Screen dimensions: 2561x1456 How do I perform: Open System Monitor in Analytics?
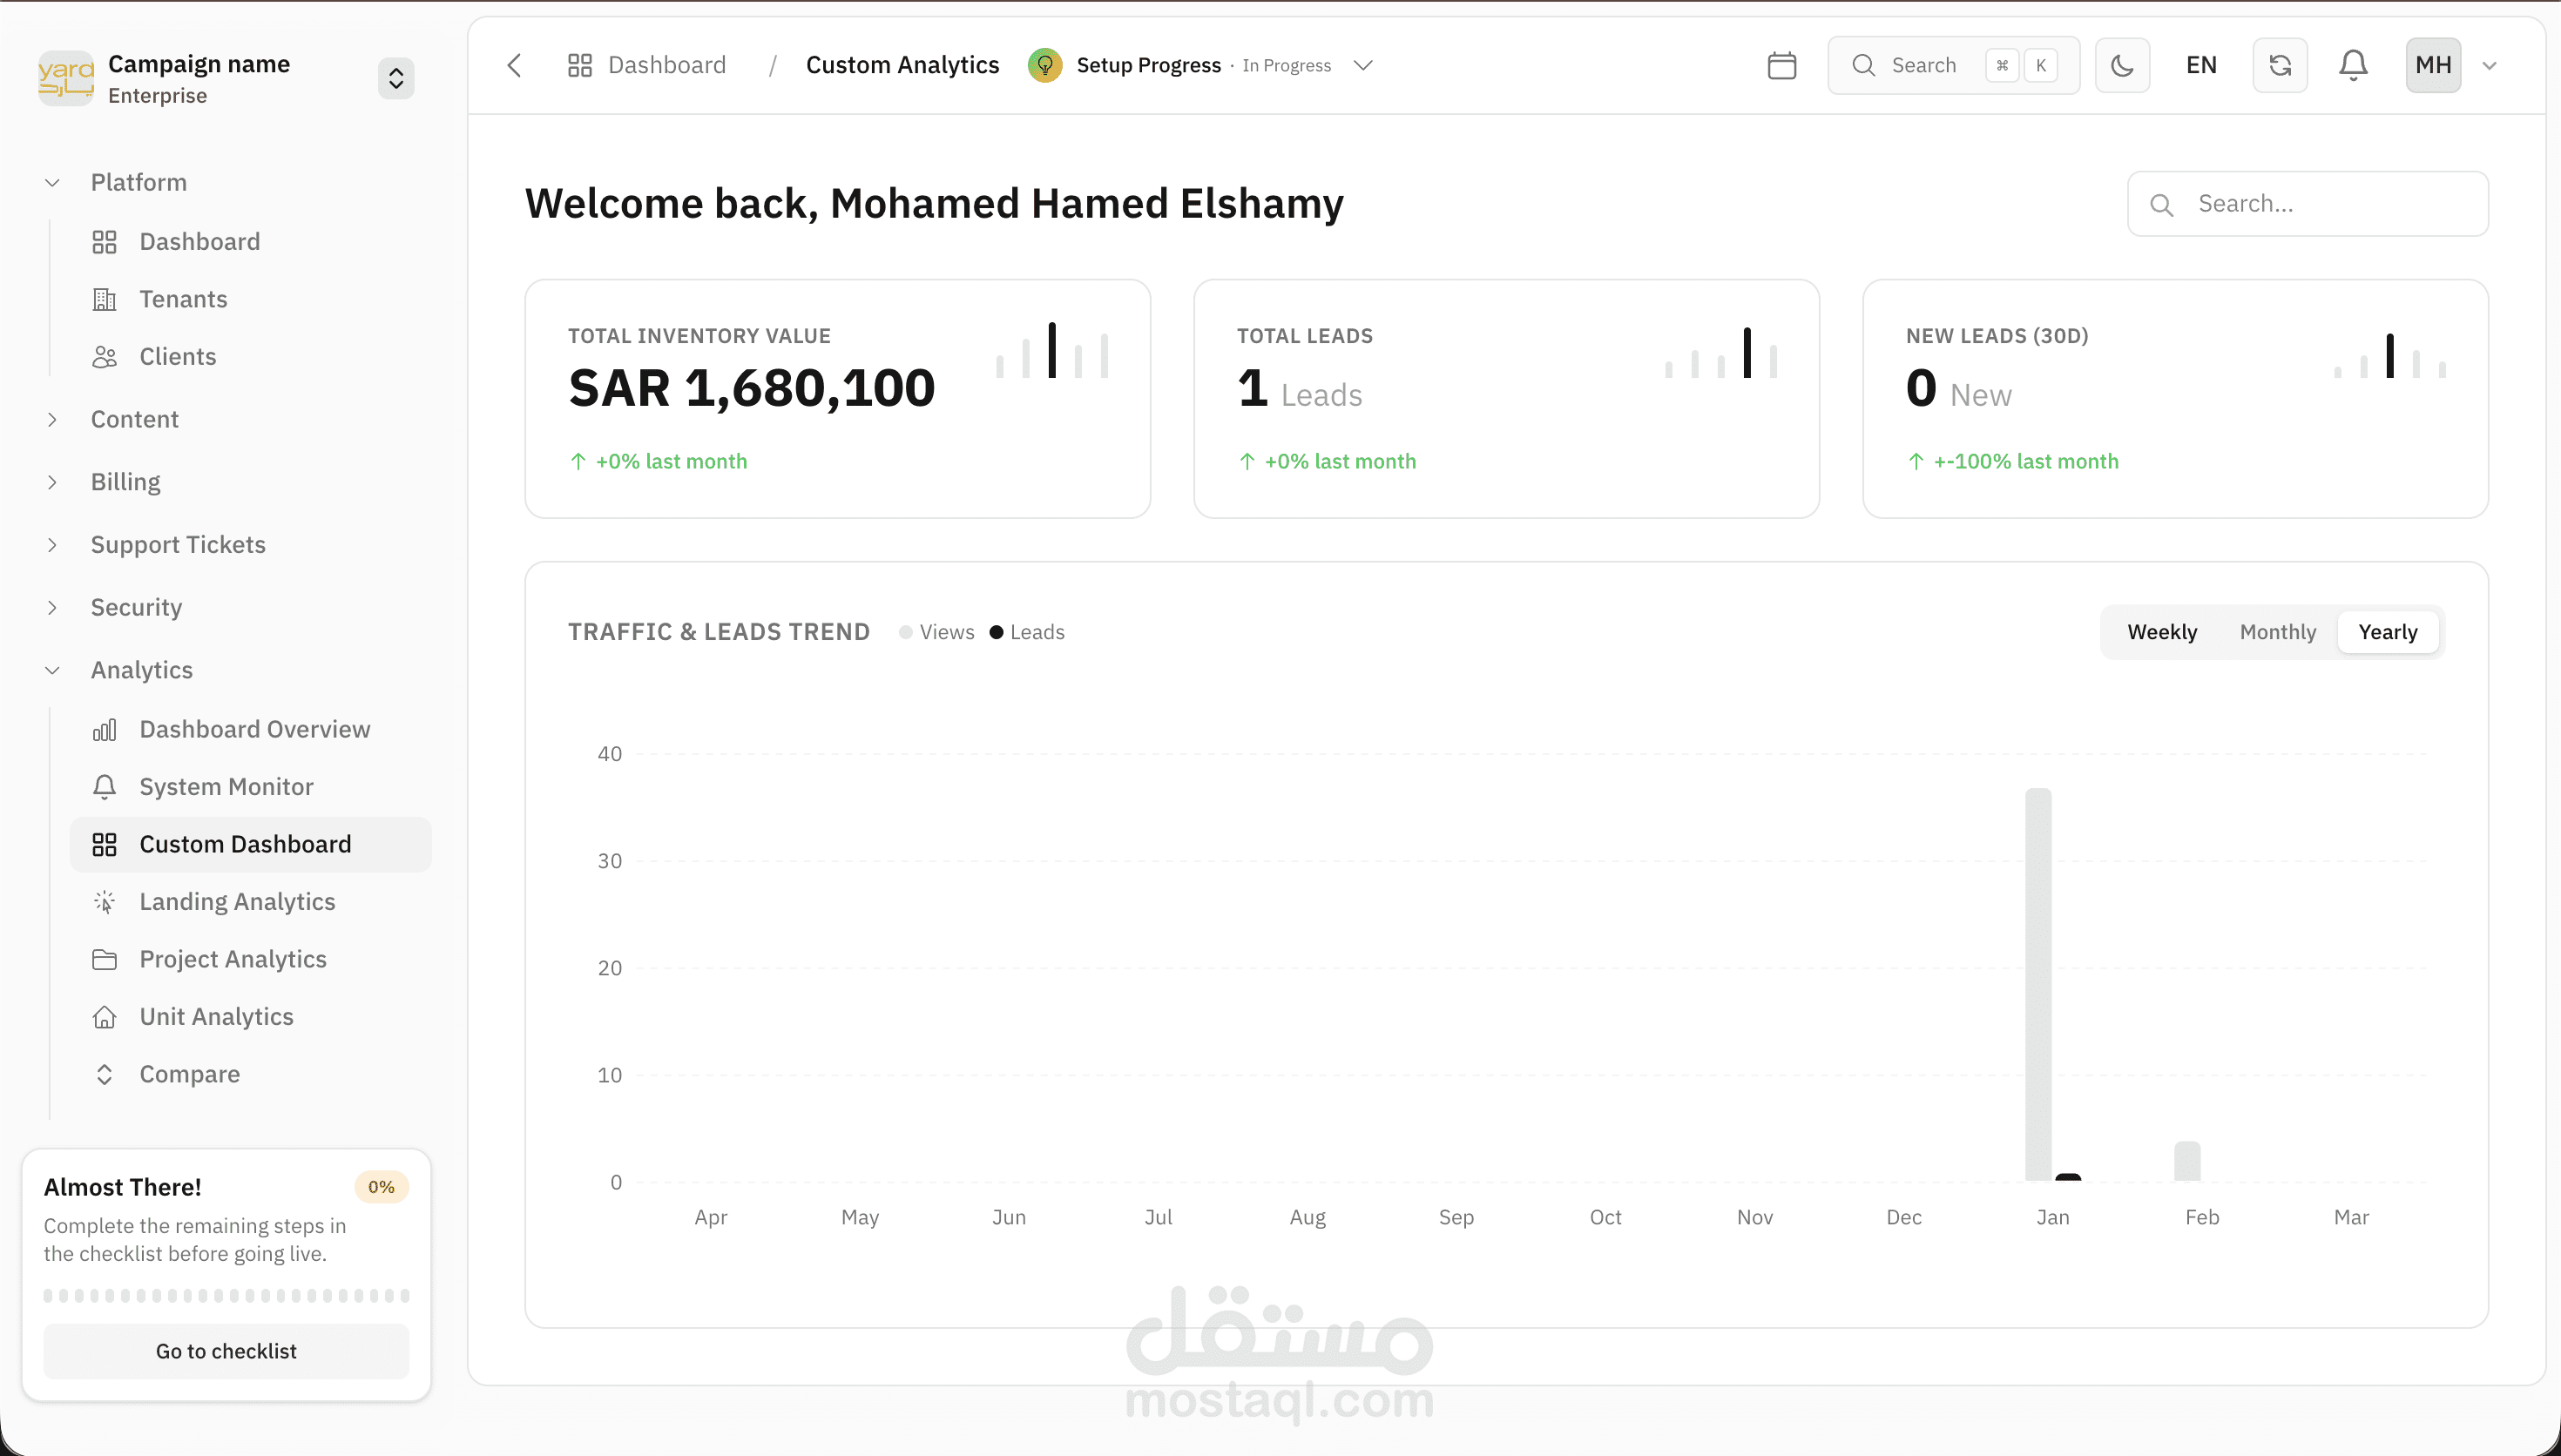tap(226, 787)
